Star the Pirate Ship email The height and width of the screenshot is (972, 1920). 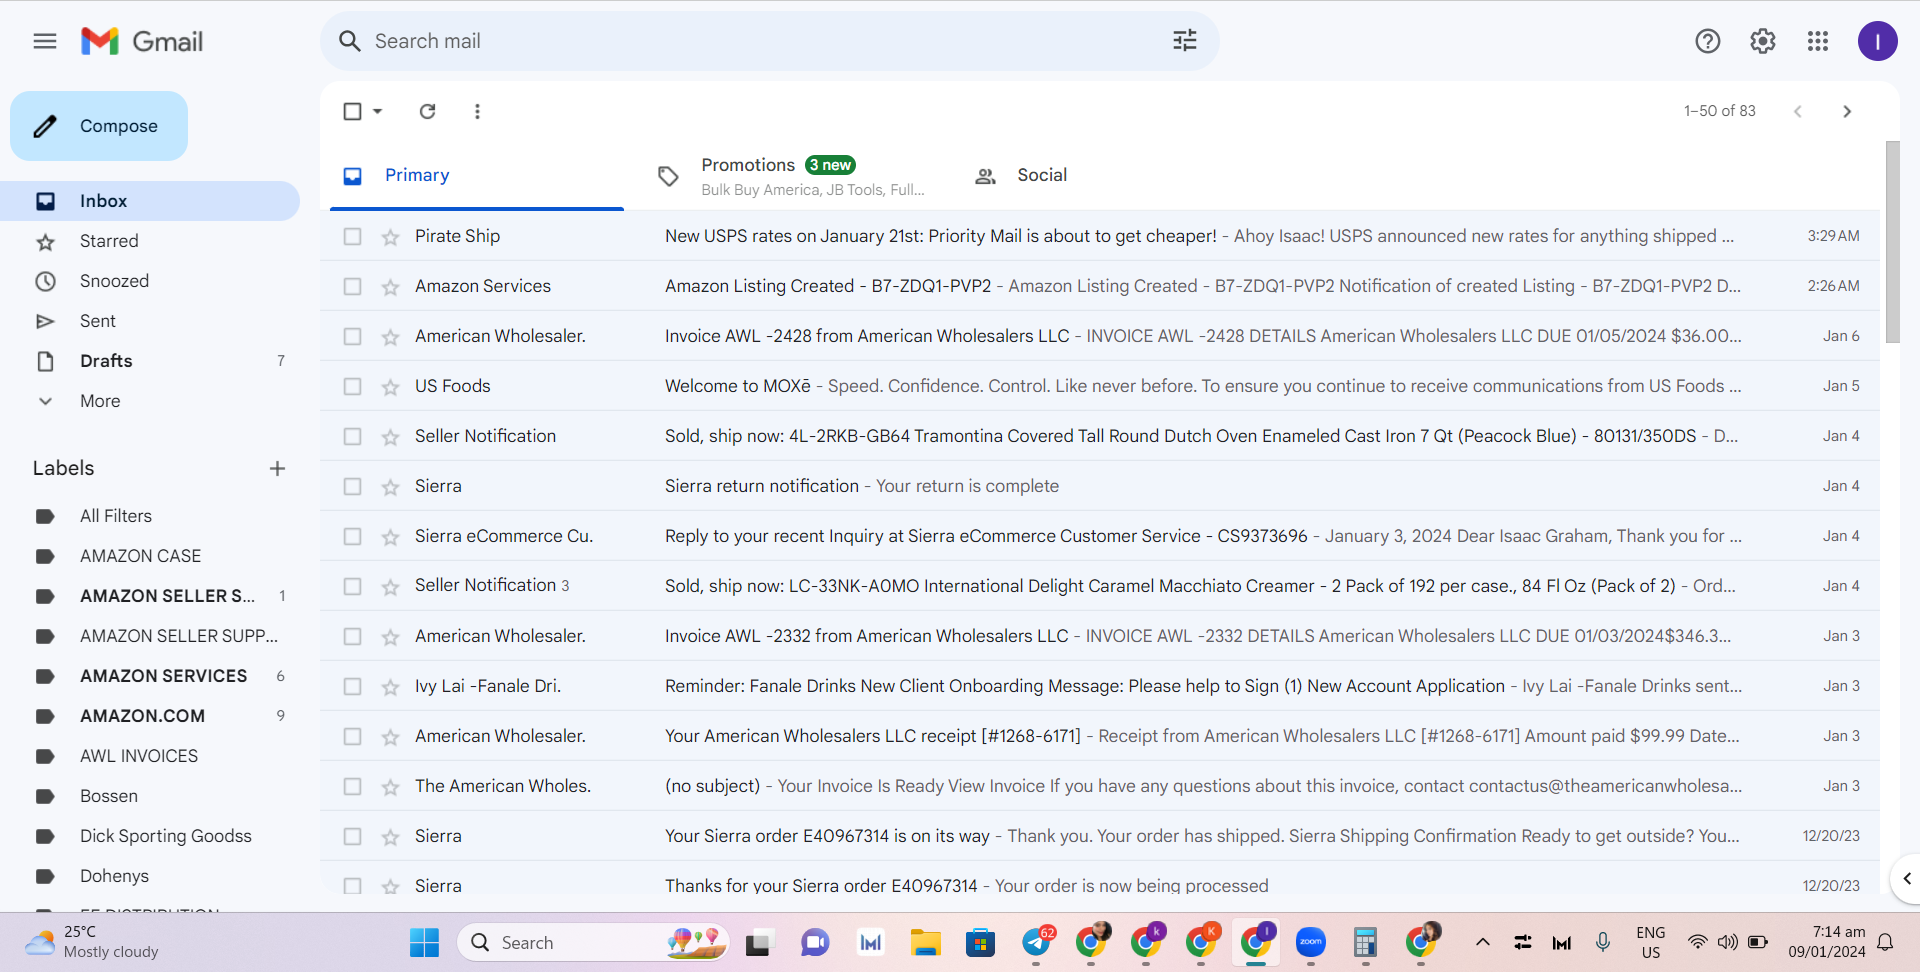390,237
